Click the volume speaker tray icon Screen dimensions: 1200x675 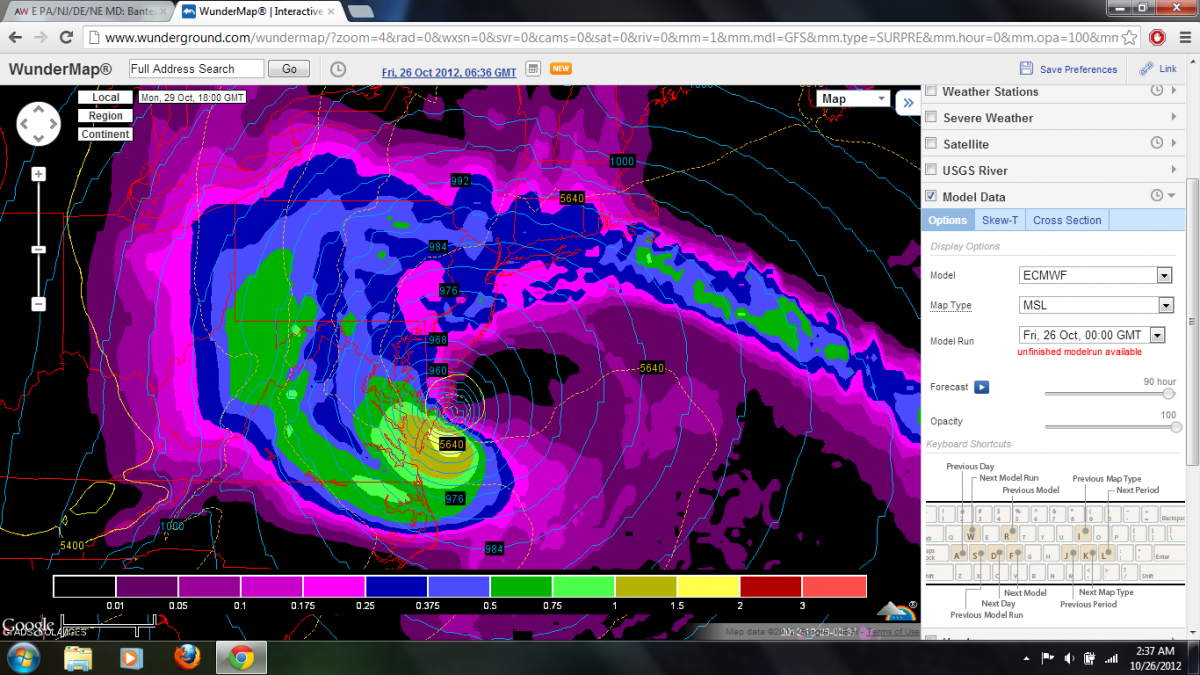click(x=1069, y=658)
